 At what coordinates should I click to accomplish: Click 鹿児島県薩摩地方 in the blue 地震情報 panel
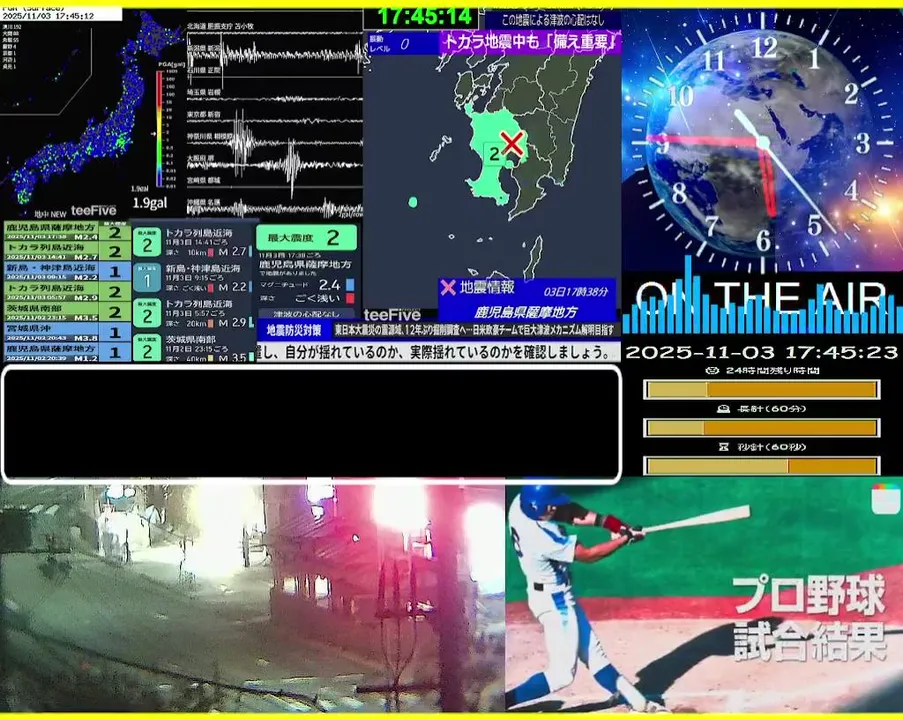525,312
